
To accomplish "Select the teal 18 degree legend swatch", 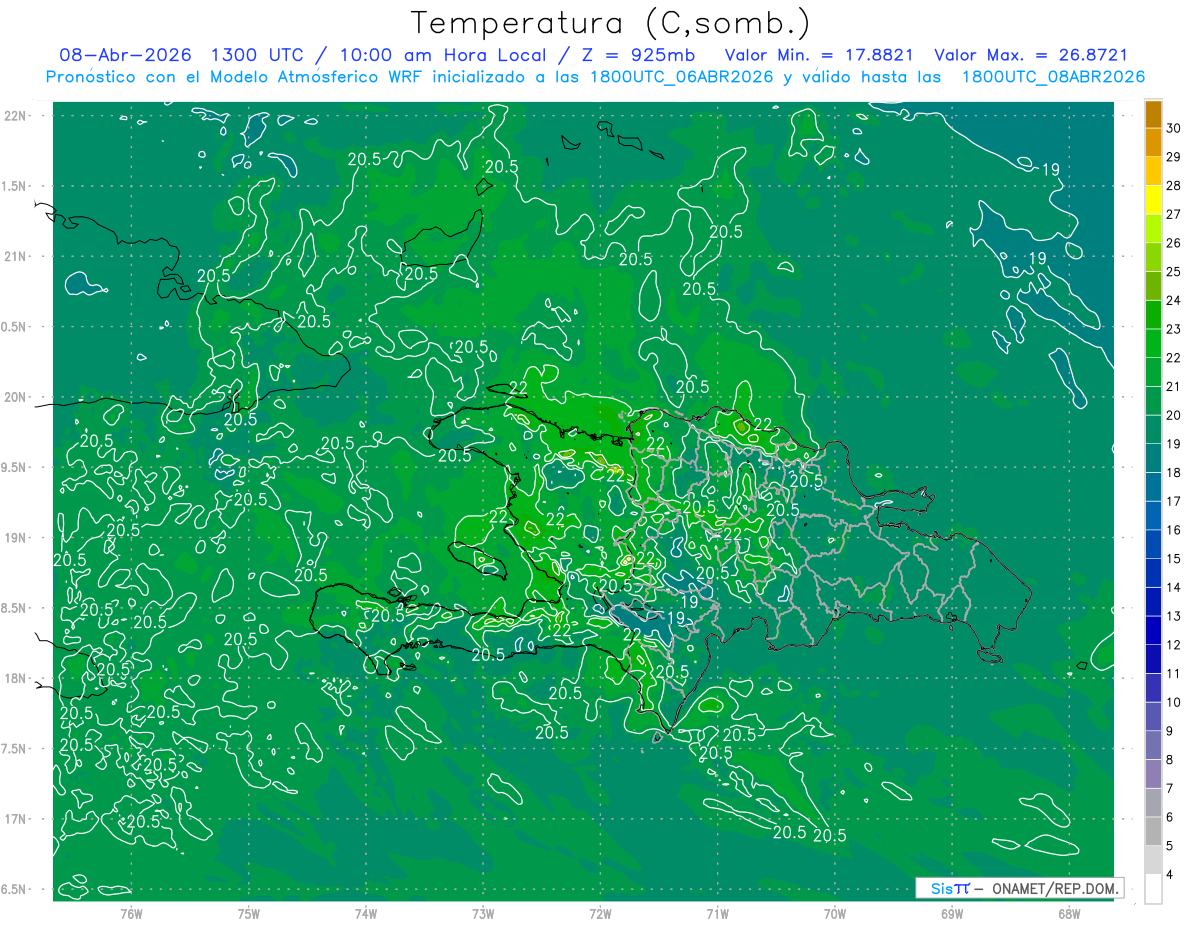I will 1153,459.
